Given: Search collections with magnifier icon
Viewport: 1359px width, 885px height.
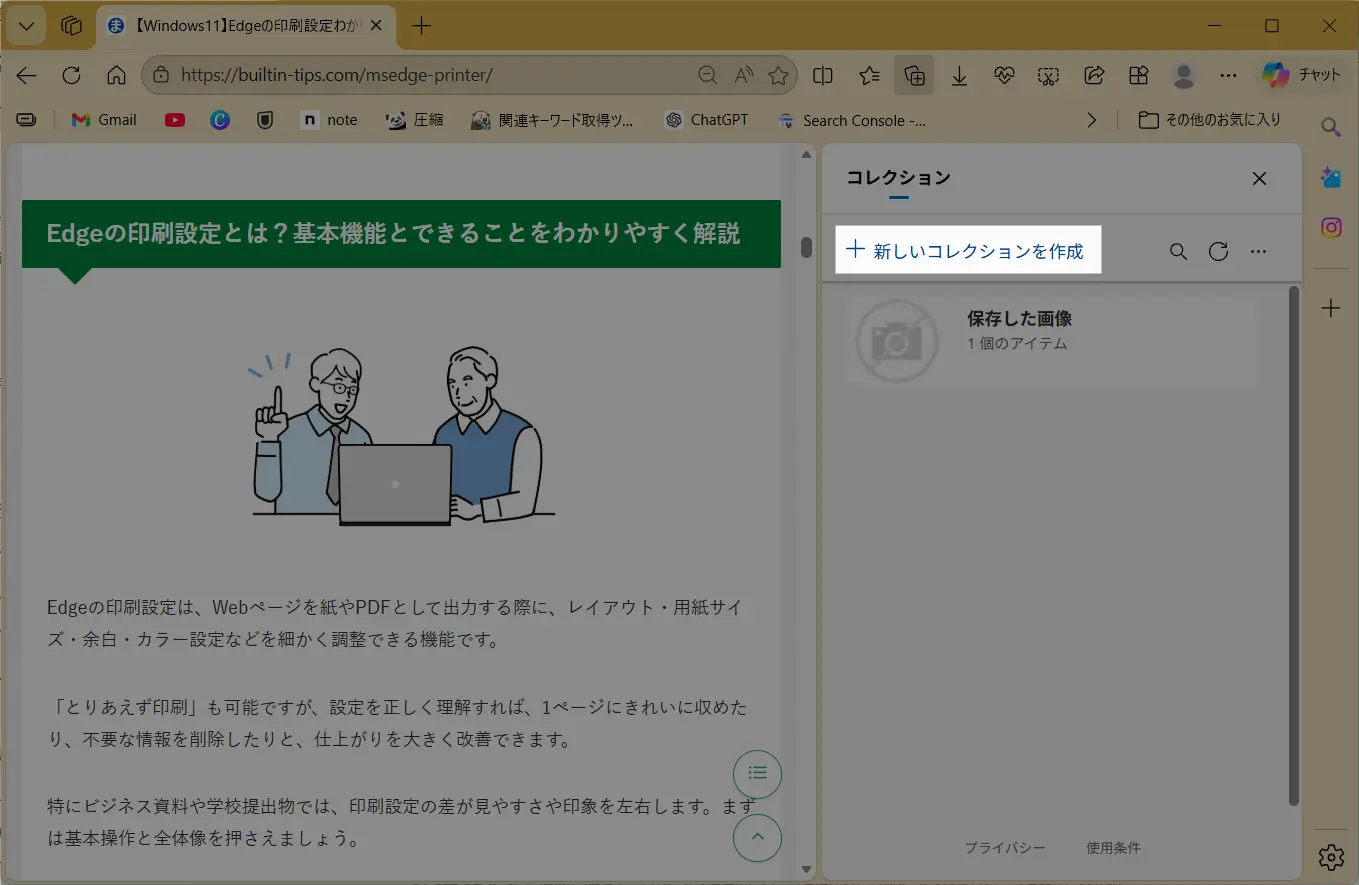Looking at the screenshot, I should [x=1178, y=251].
